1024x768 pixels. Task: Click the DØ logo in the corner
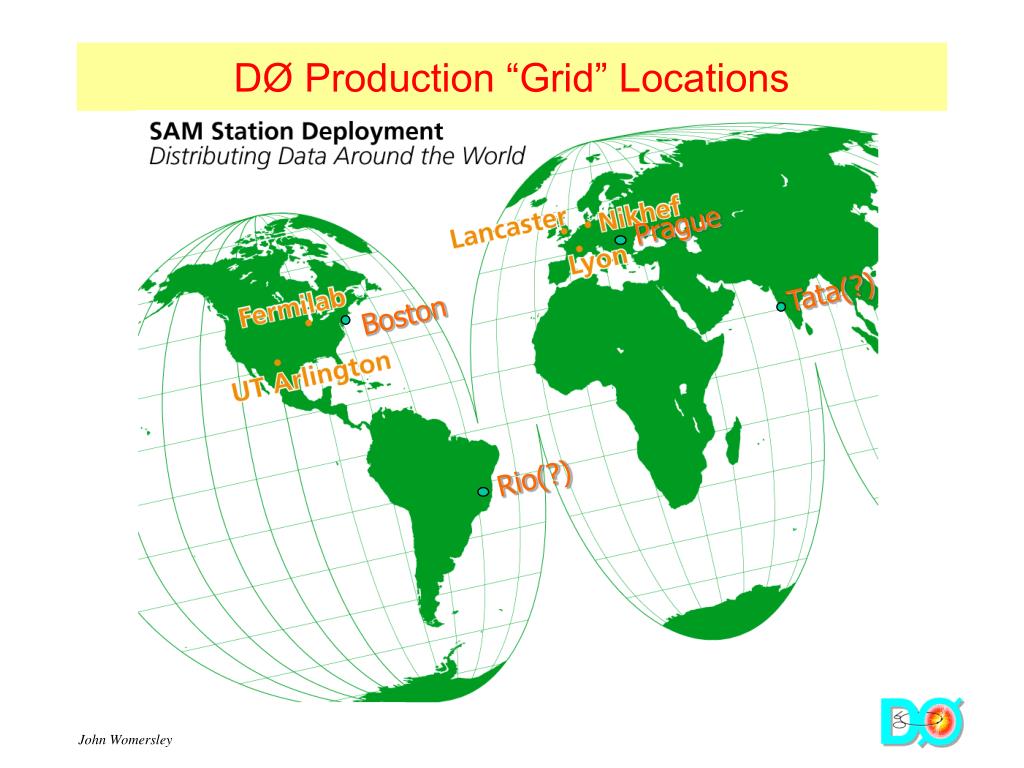pos(922,722)
